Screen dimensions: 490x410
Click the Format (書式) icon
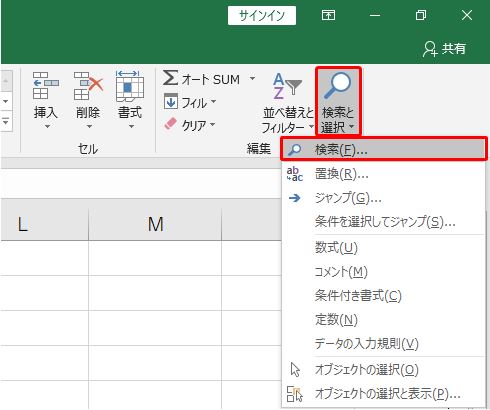130,86
